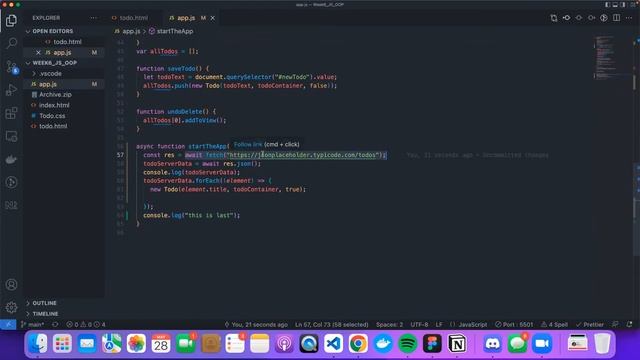The image size is (640, 360).
Task: Open Discord from the dock
Action: coord(493,343)
